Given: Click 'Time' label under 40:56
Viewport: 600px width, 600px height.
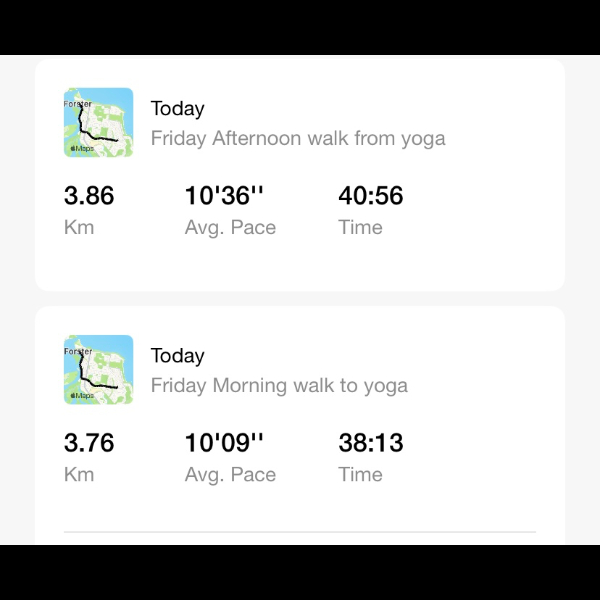Looking at the screenshot, I should (360, 227).
